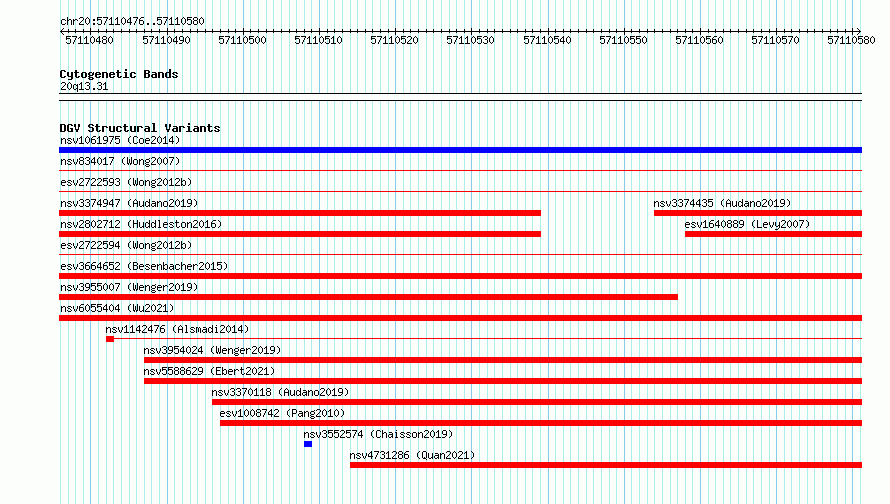Click ruler position 57110580
This screenshot has width=890, height=504.
[851, 40]
